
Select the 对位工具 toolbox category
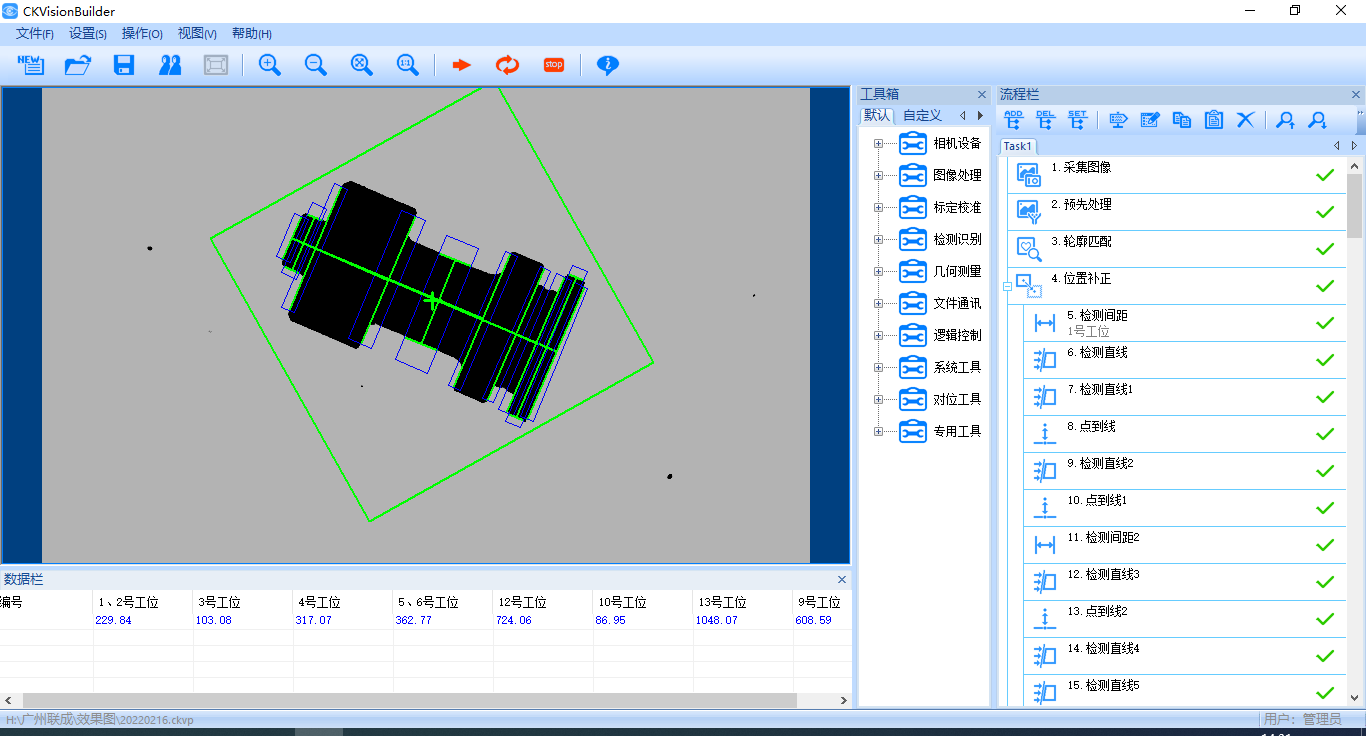click(957, 400)
